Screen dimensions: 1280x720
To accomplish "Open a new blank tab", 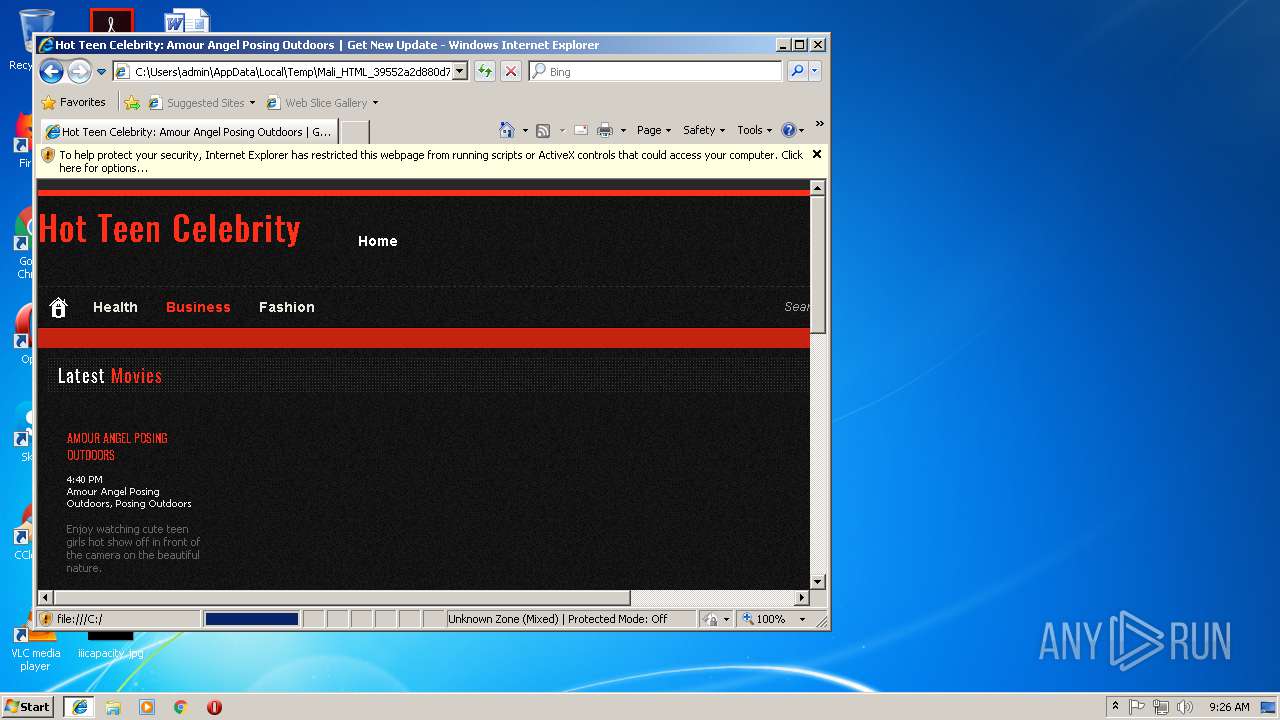I will click(355, 131).
